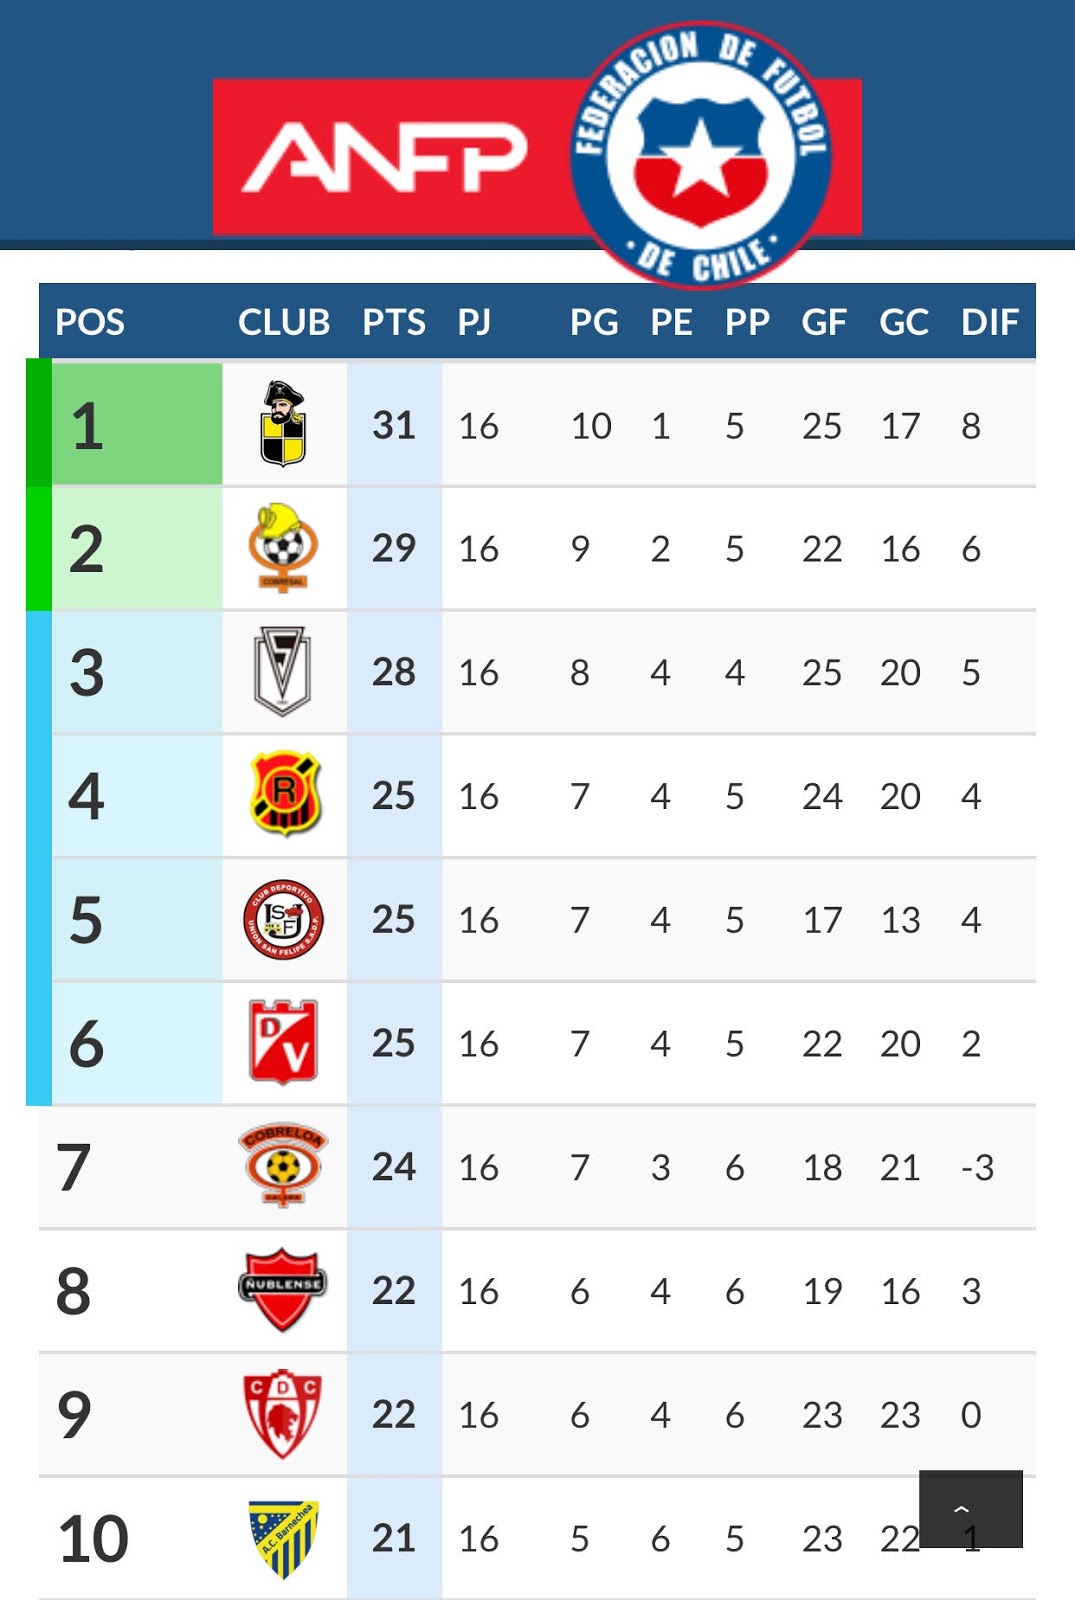This screenshot has width=1075, height=1600.
Task: Sort table by PTS column header
Action: pos(393,322)
